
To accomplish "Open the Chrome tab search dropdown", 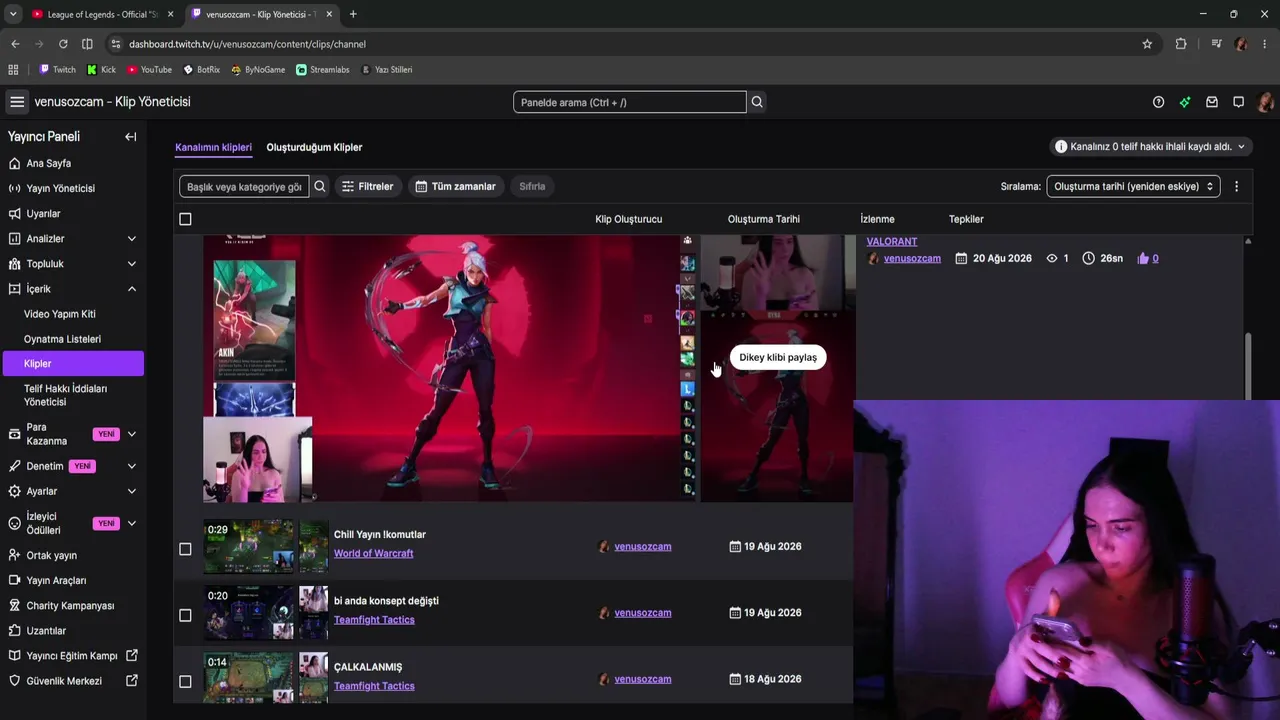I will click(13, 14).
